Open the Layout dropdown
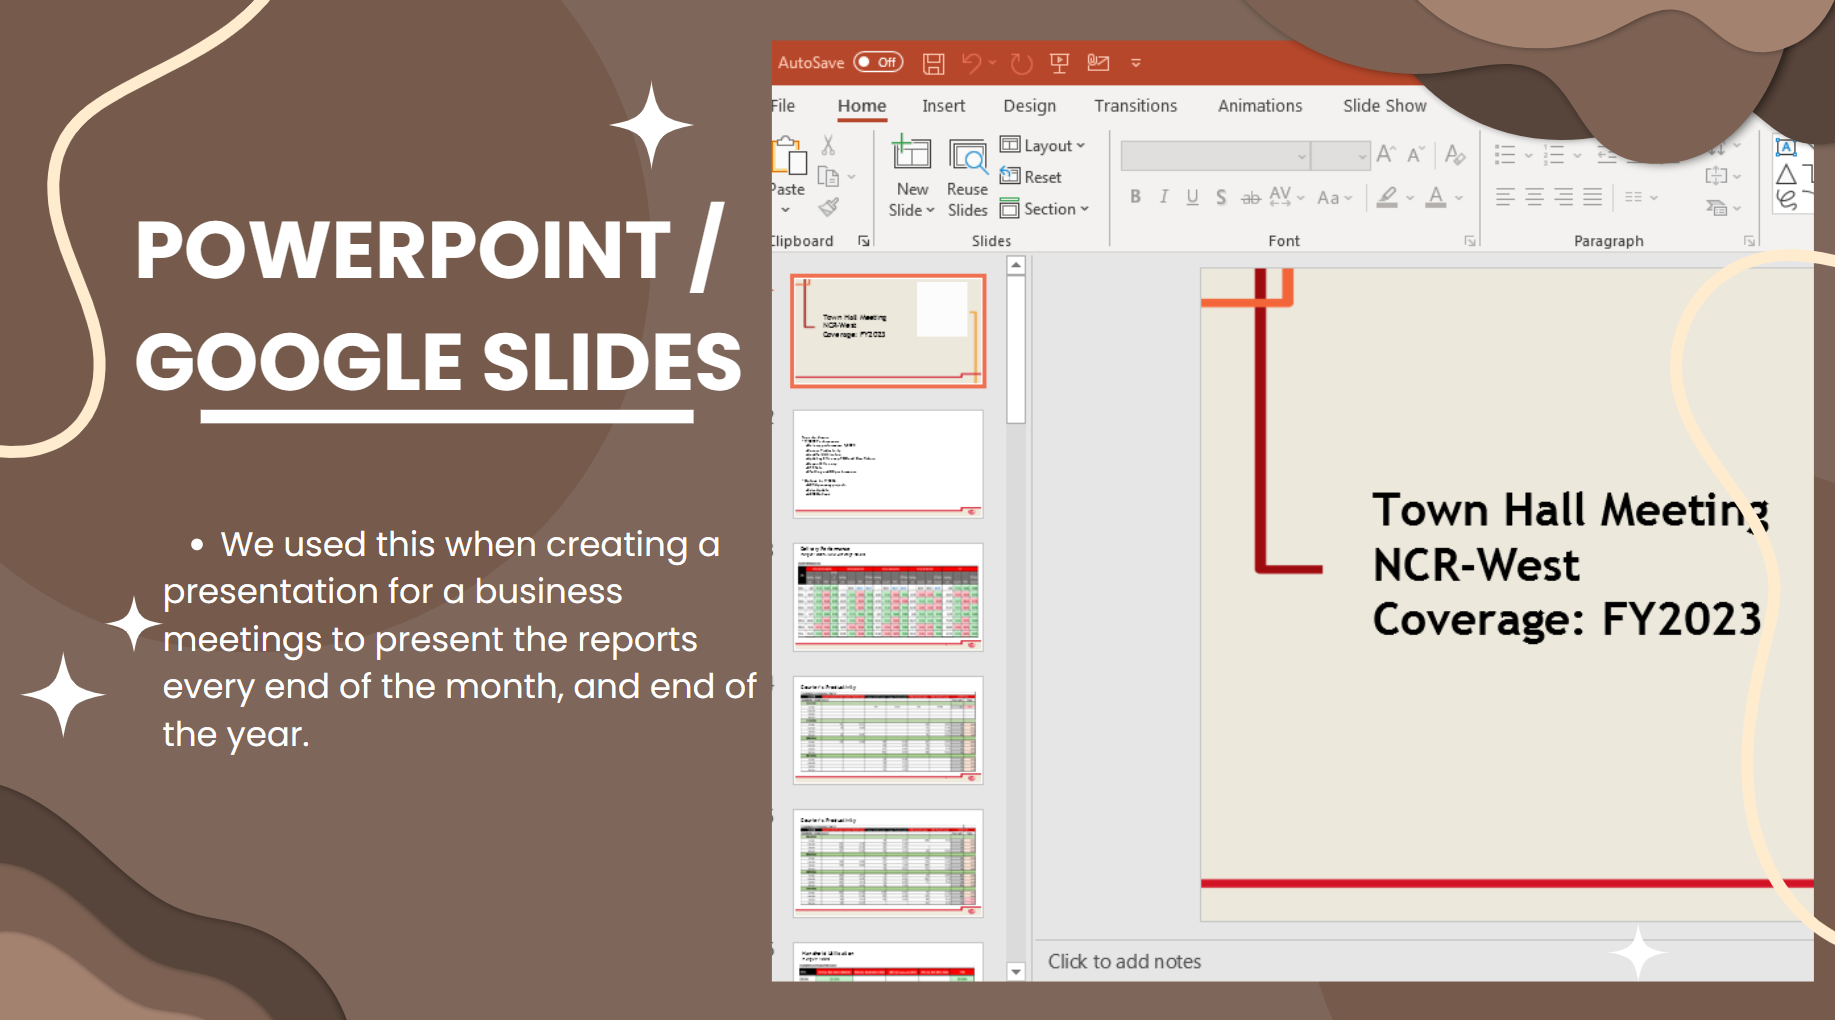 click(1043, 146)
